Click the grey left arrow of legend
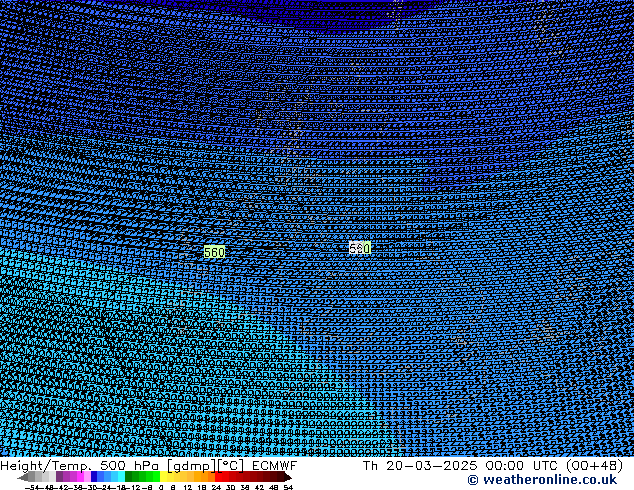634x490 pixels. (x=22, y=477)
